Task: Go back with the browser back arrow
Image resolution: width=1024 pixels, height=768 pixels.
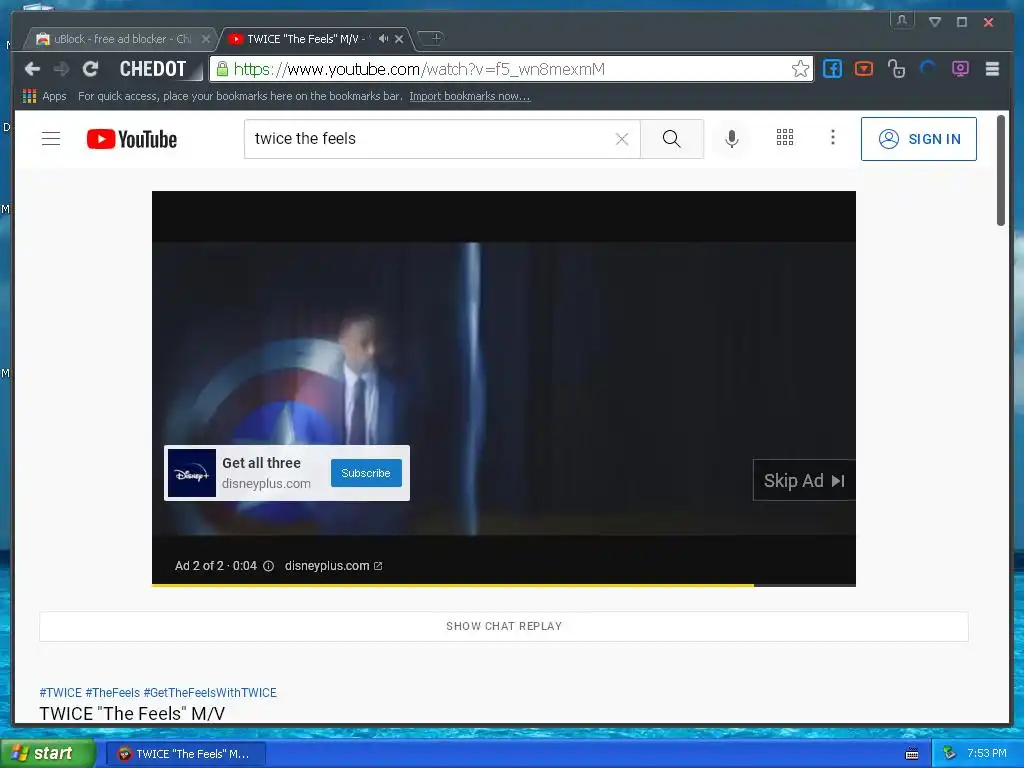Action: [32, 69]
